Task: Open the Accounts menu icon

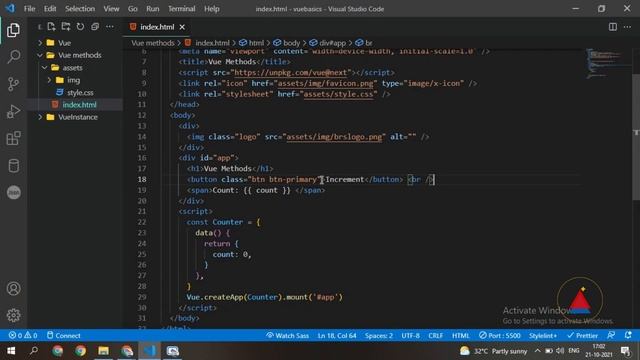Action: pos(13,289)
